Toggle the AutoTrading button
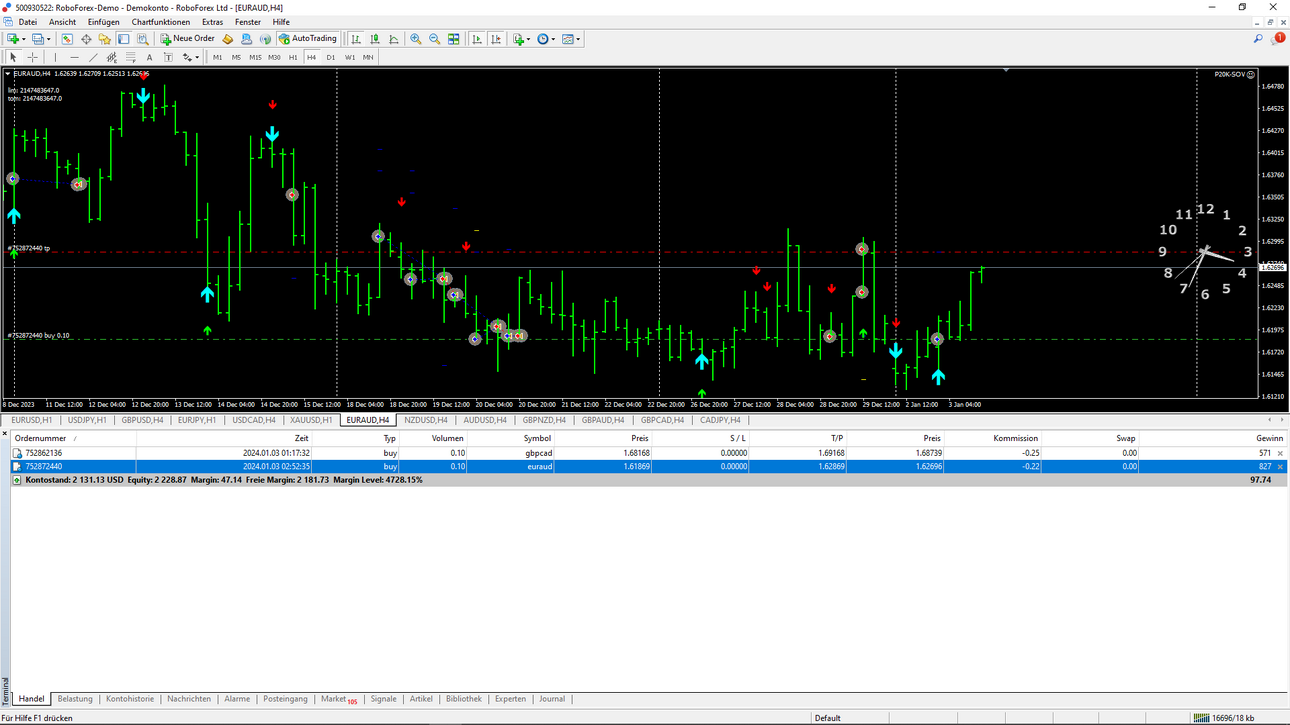This screenshot has height=725, width=1290. [308, 39]
